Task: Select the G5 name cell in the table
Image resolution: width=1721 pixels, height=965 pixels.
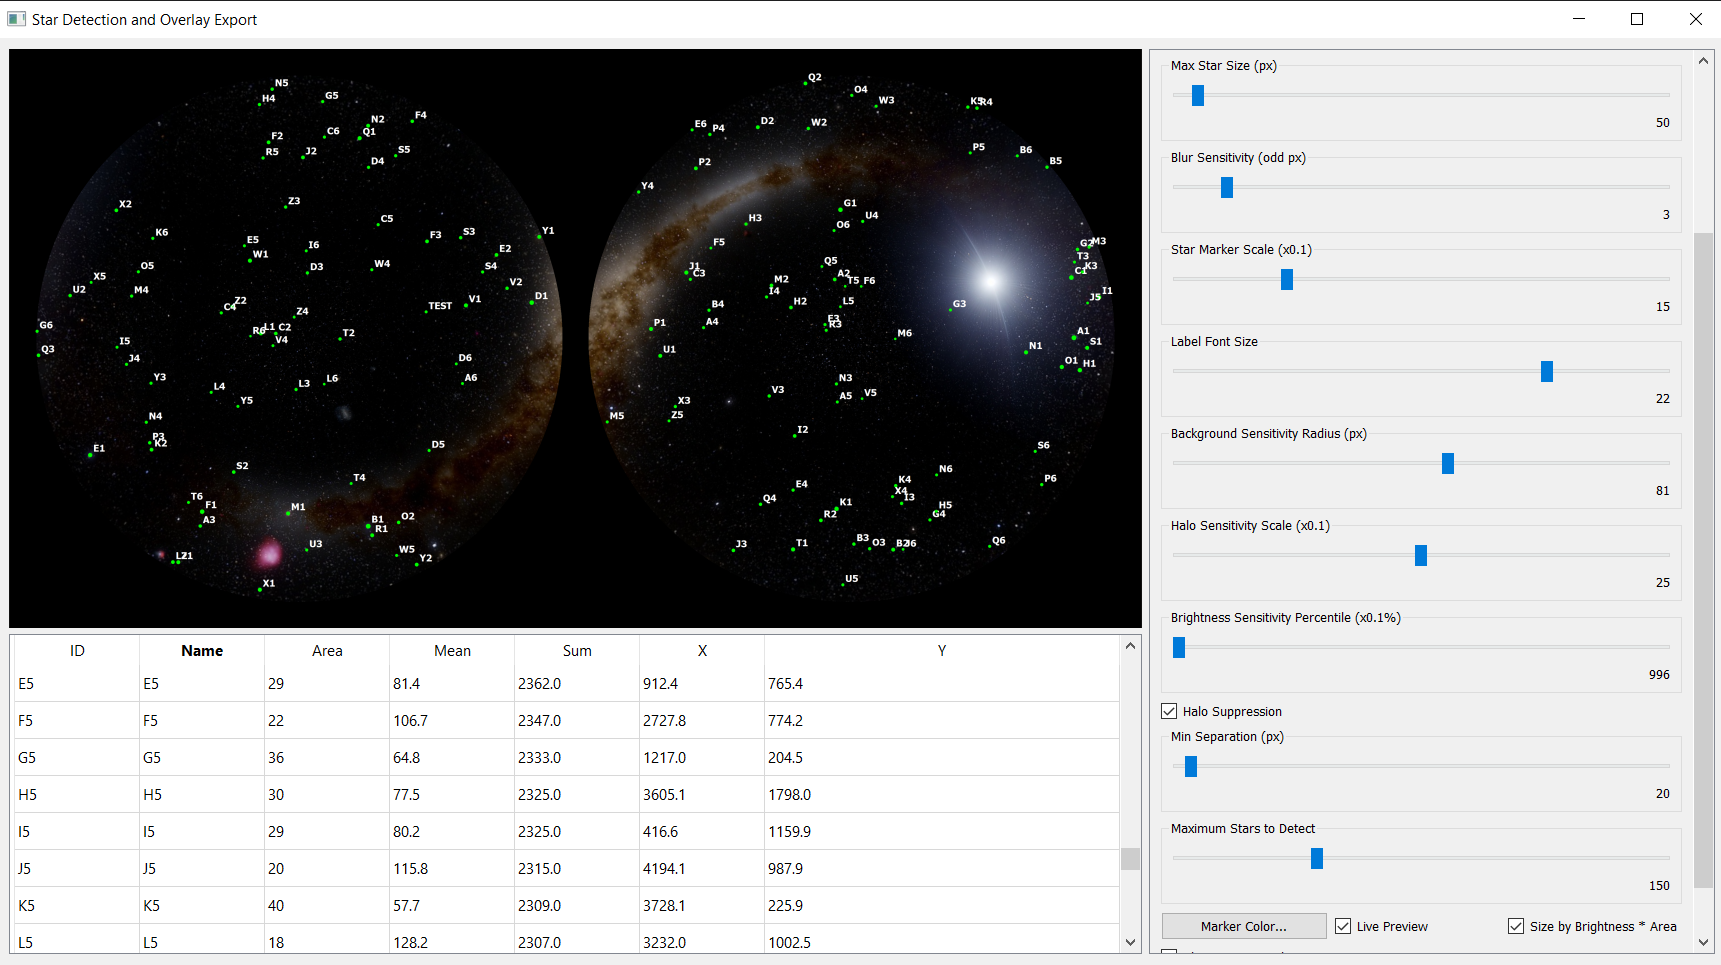Action: click(202, 757)
